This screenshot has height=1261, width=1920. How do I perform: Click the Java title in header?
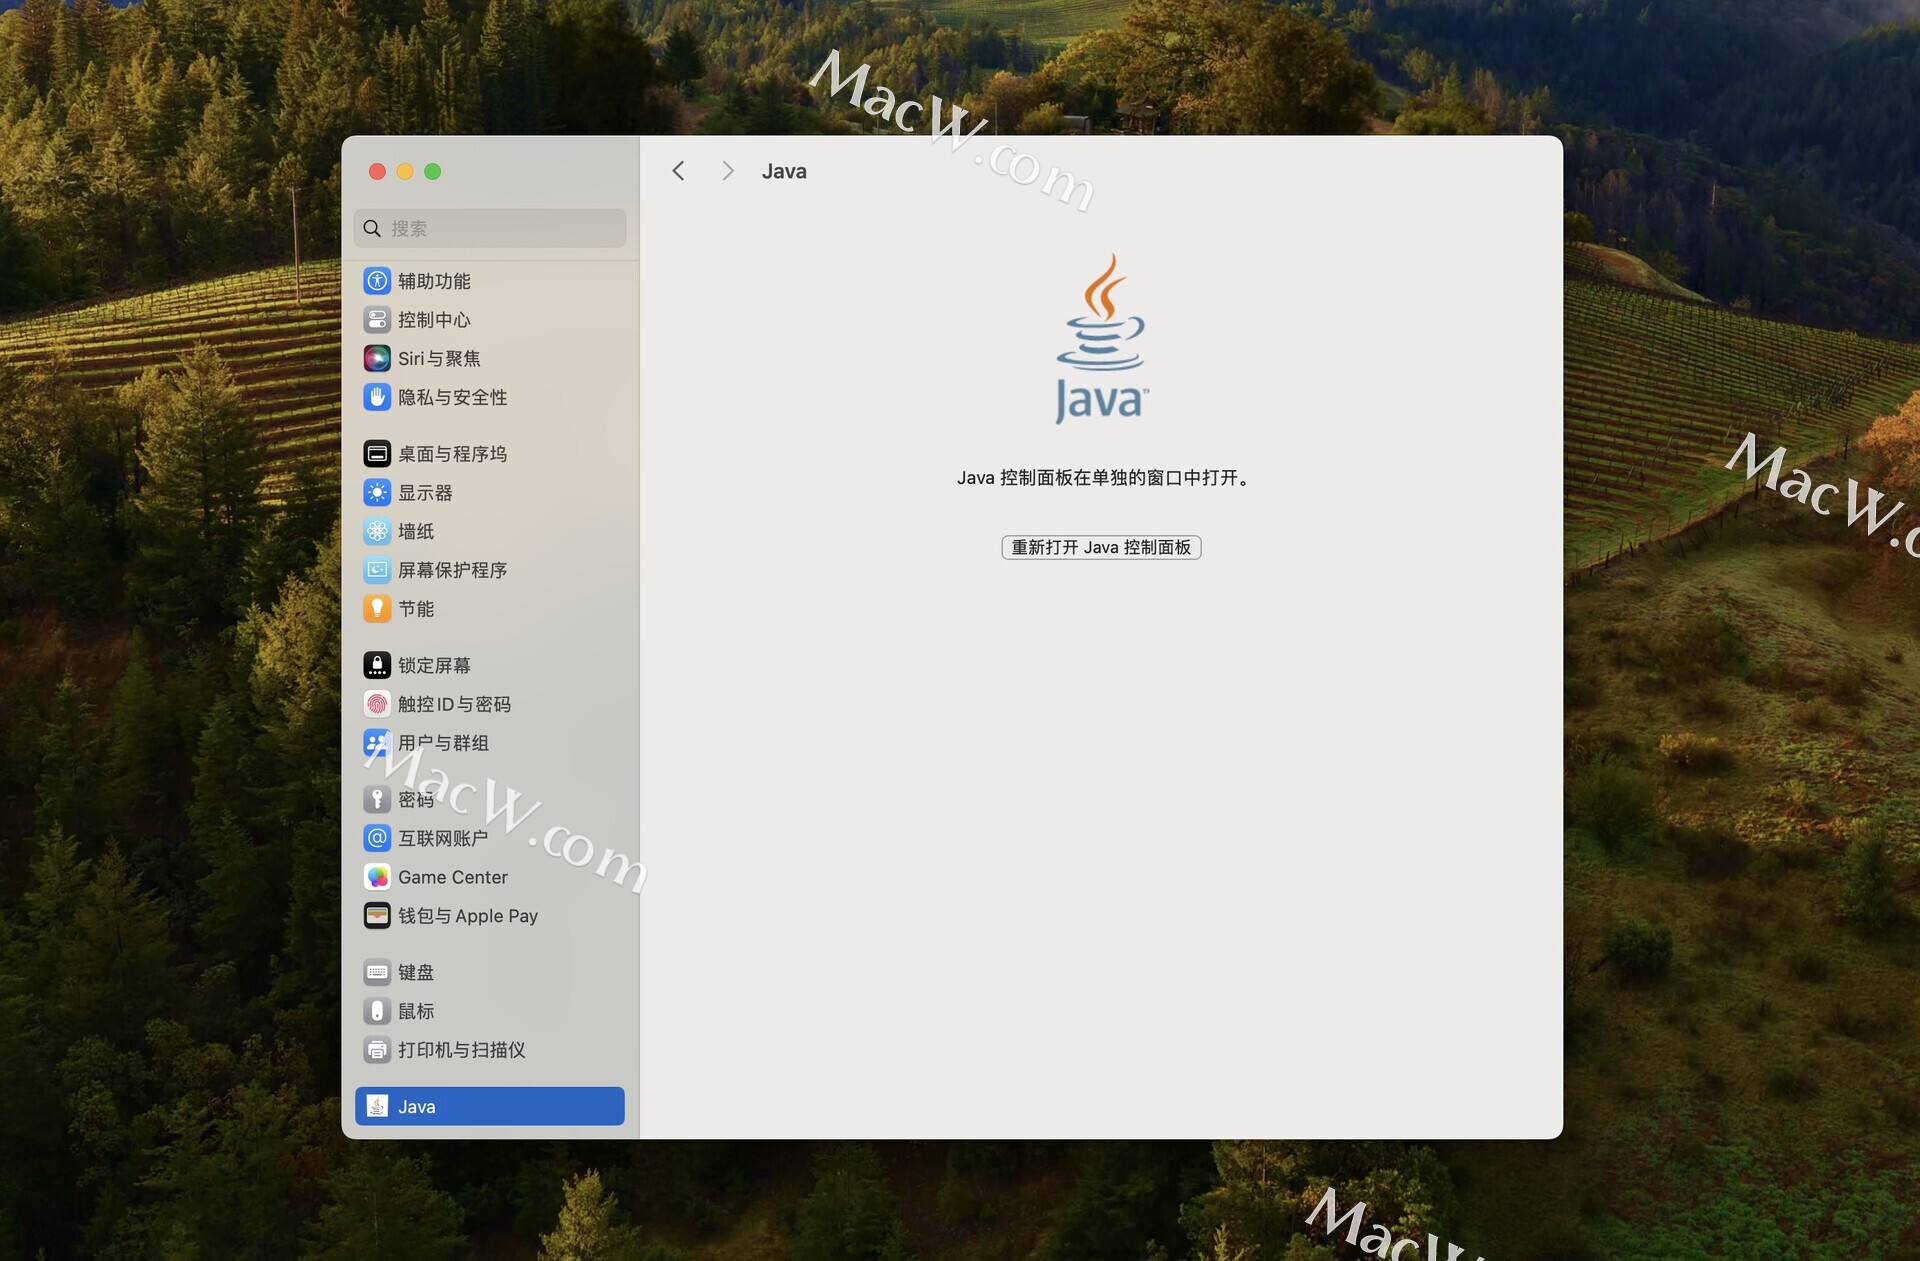(x=784, y=171)
